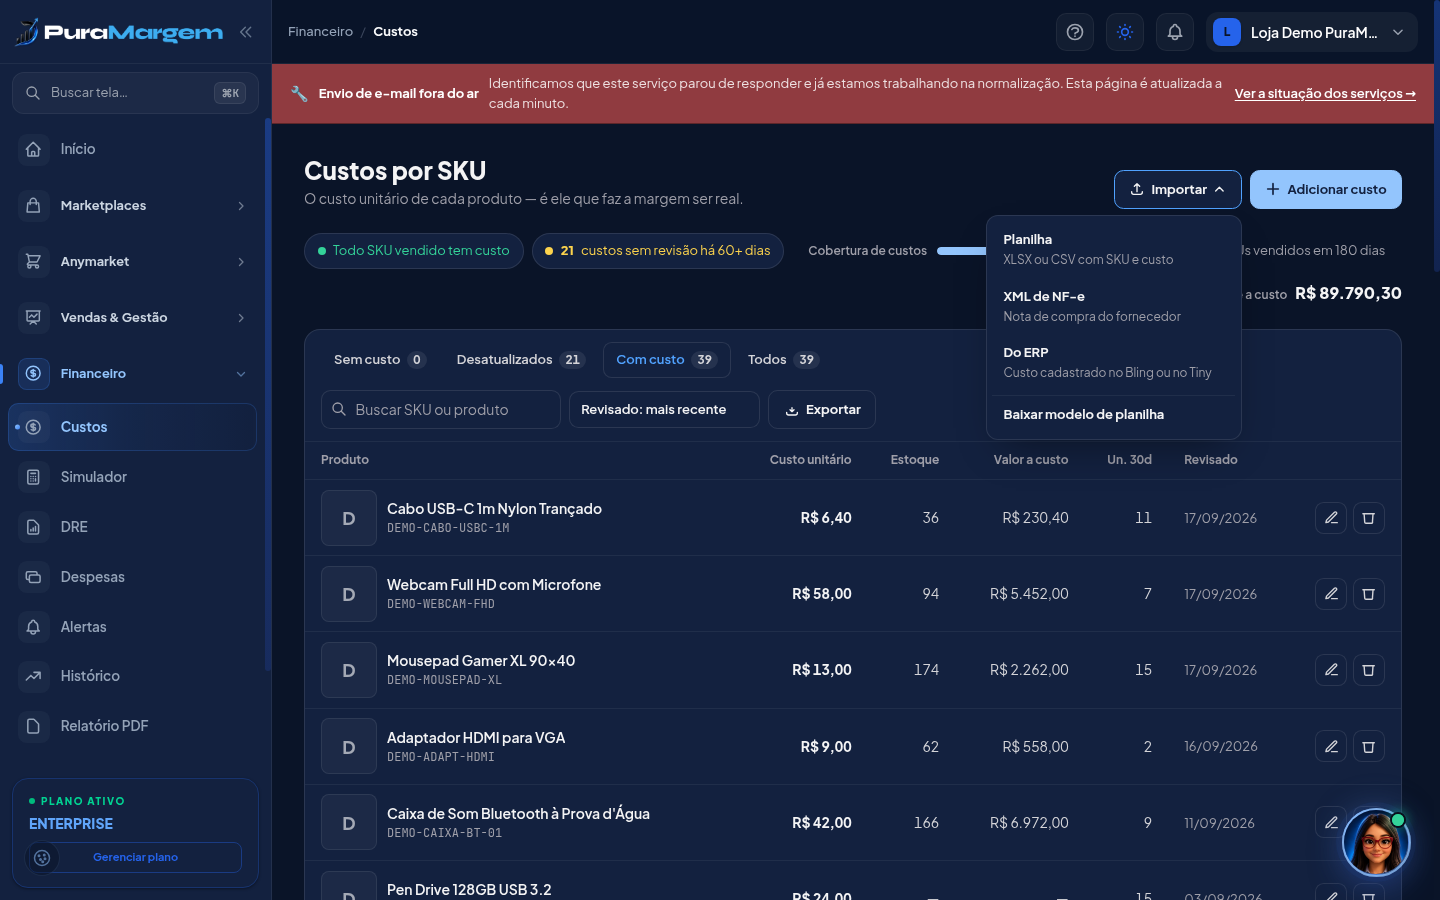
Task: Open Alertas in the sidebar
Action: tap(133, 627)
